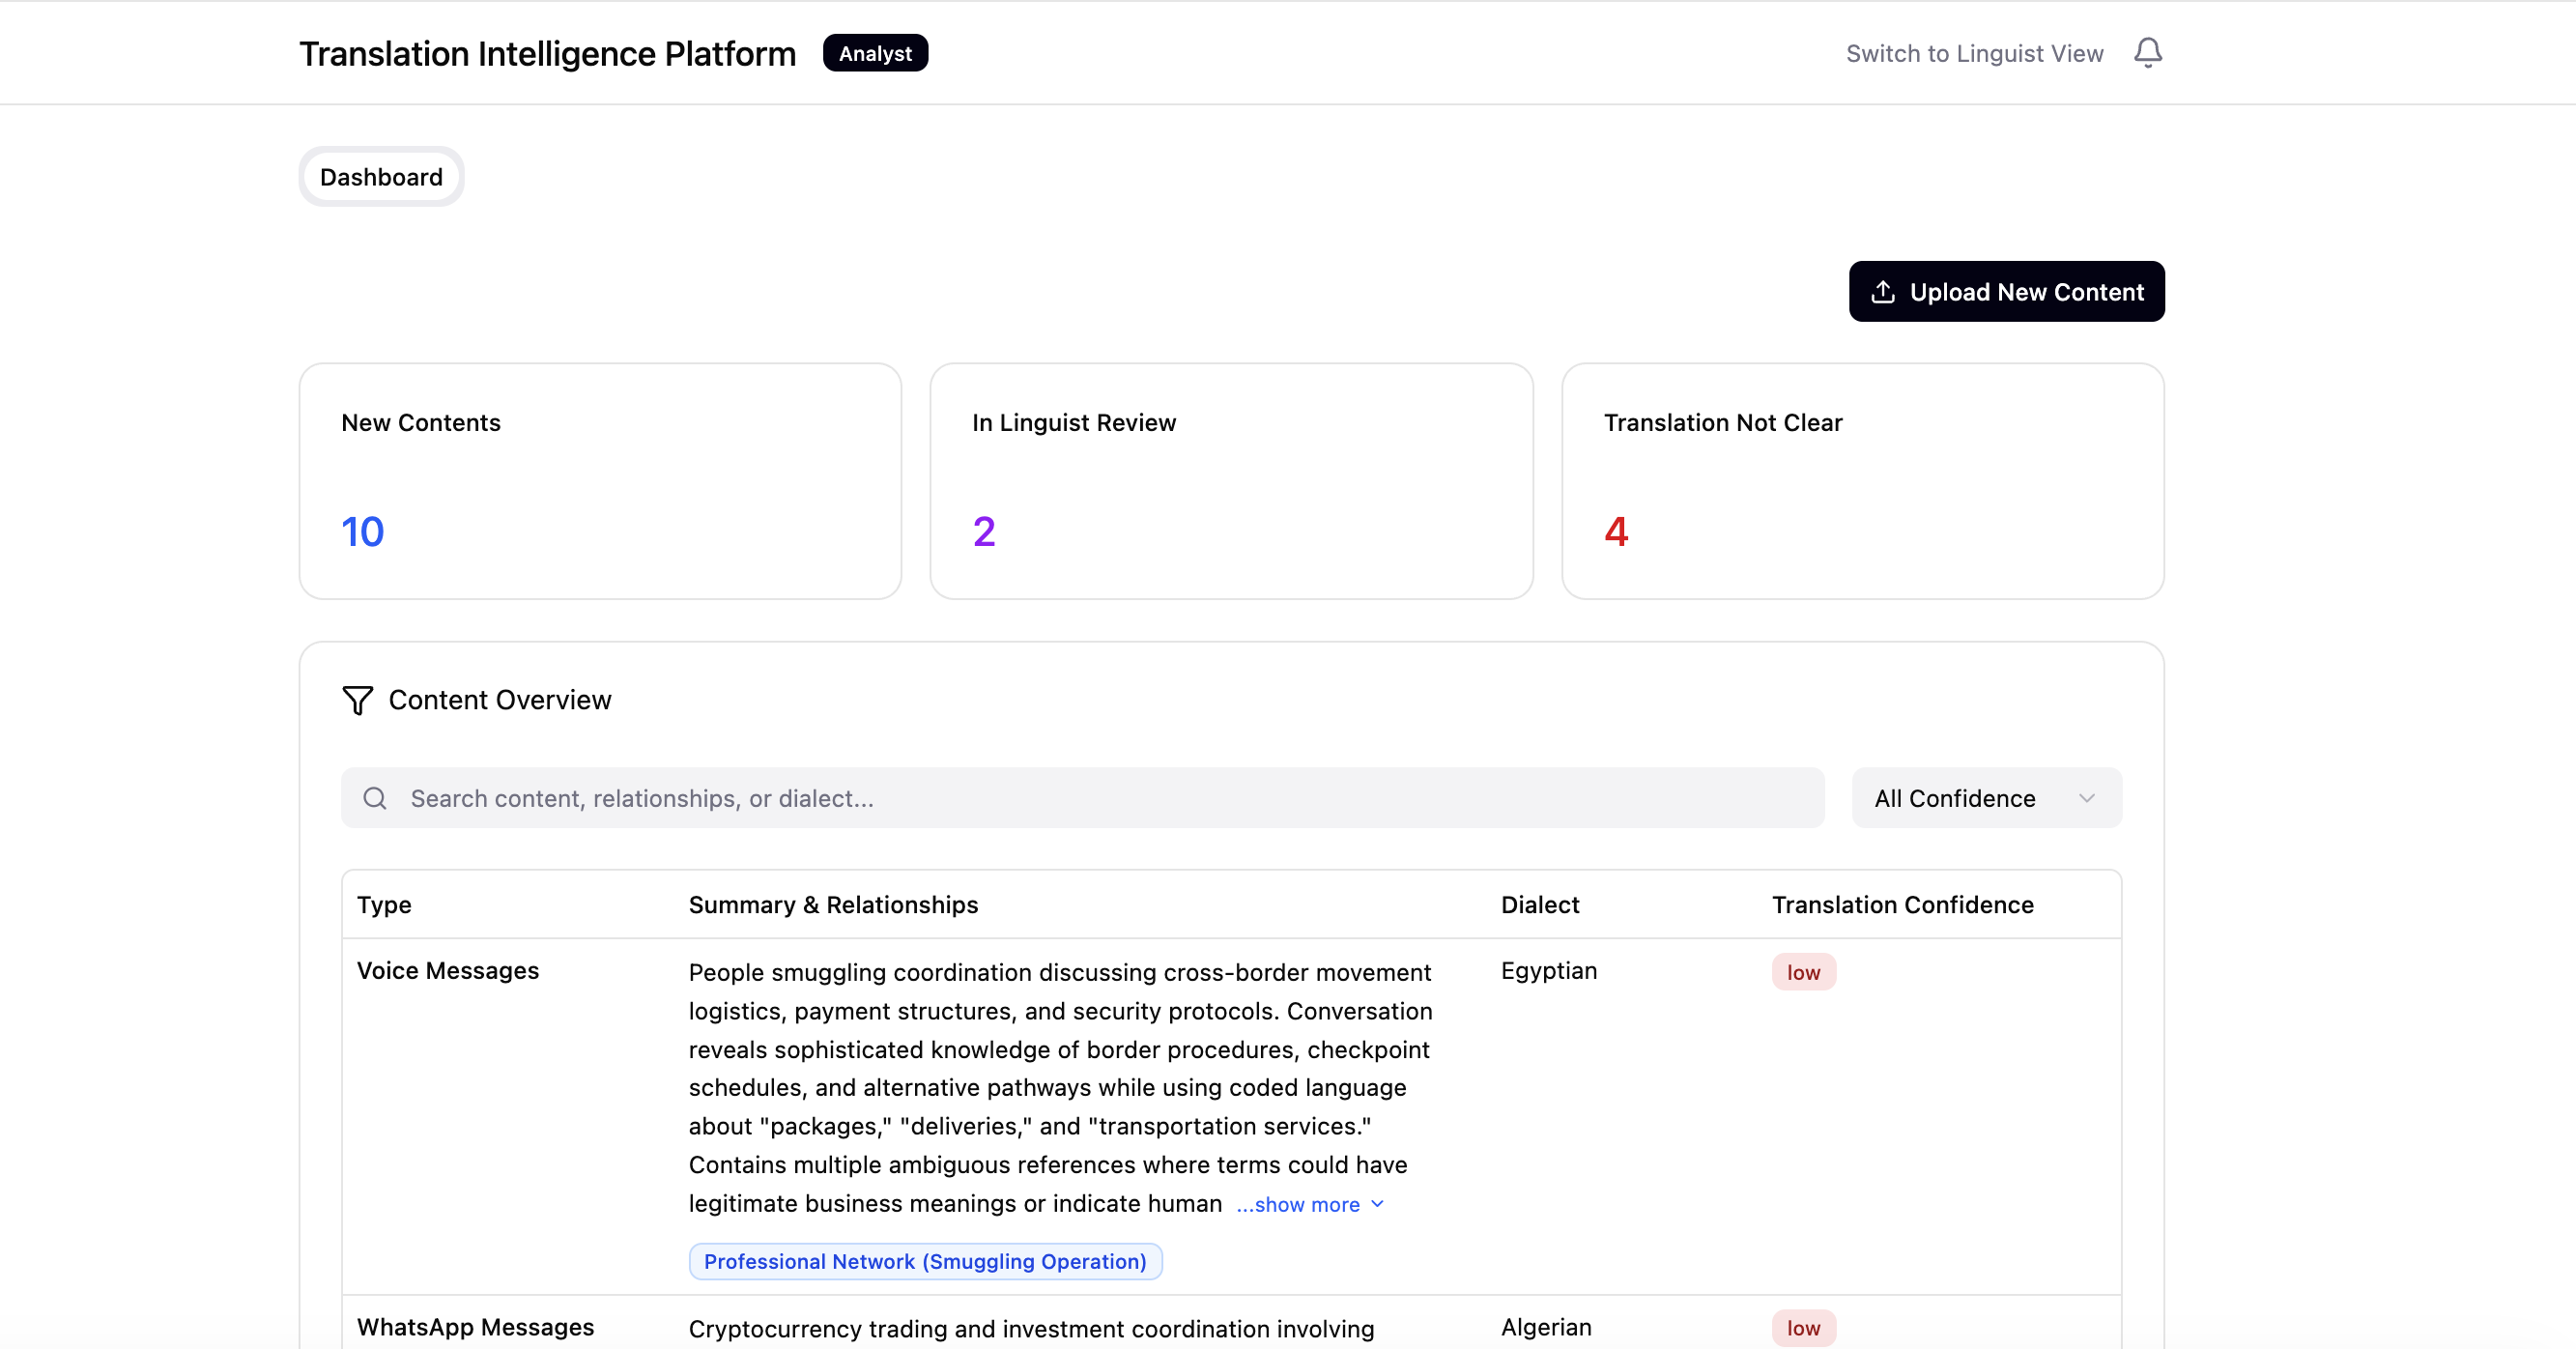Open the notifications bell
The height and width of the screenshot is (1349, 2576).
pos(2147,53)
